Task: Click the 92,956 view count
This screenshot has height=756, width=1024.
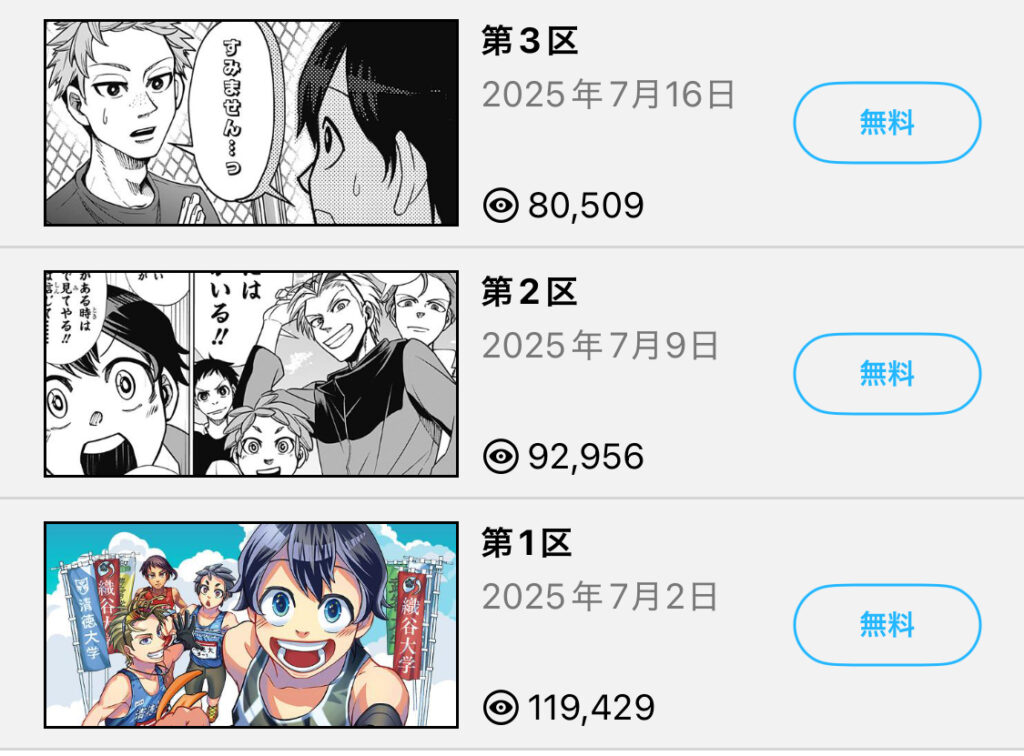Action: (x=586, y=456)
